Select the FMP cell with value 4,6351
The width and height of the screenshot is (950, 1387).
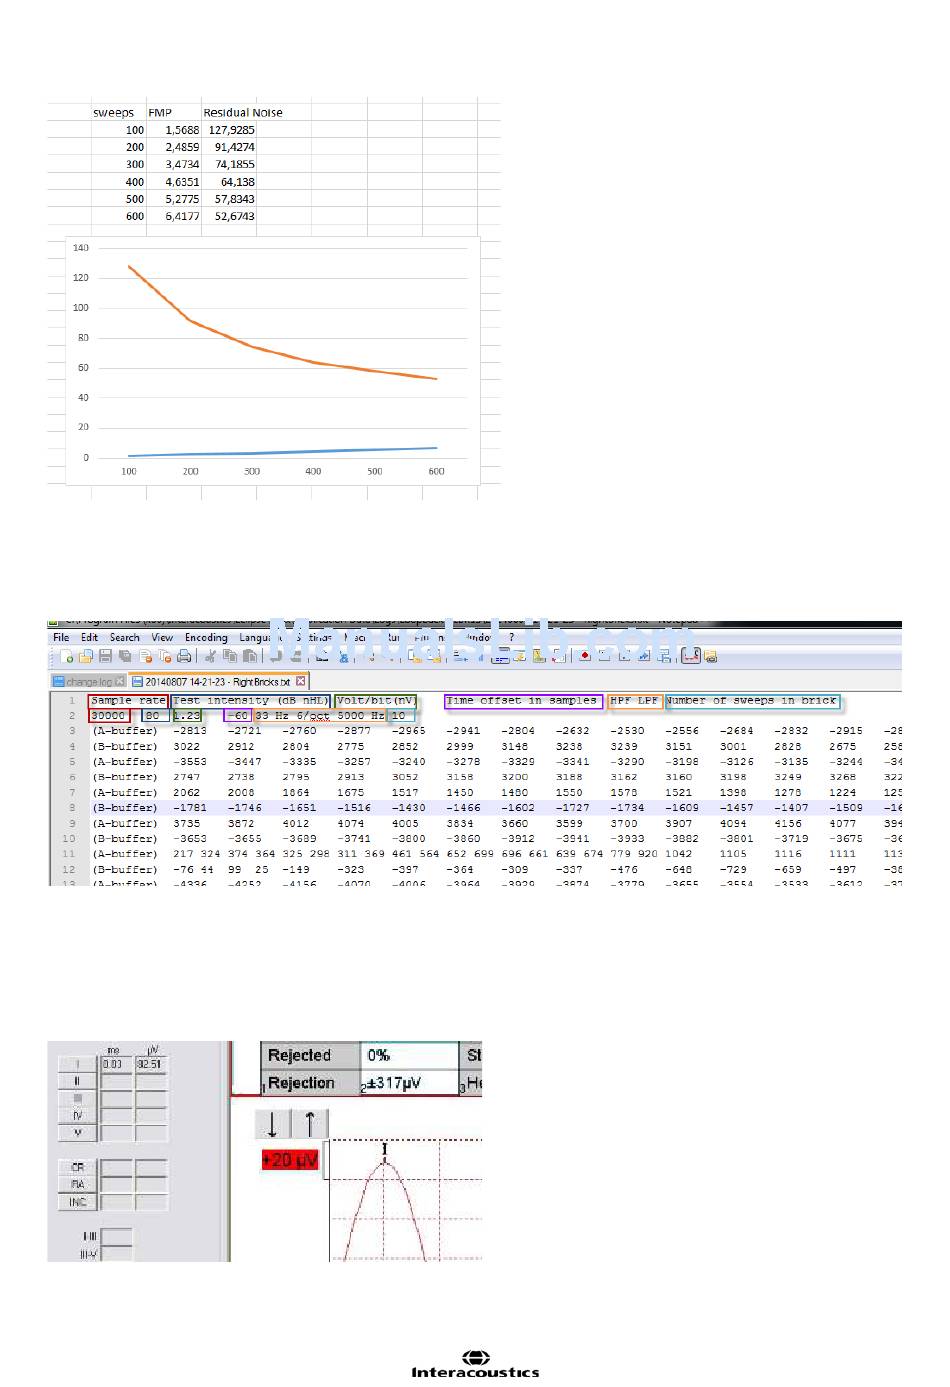(x=174, y=182)
